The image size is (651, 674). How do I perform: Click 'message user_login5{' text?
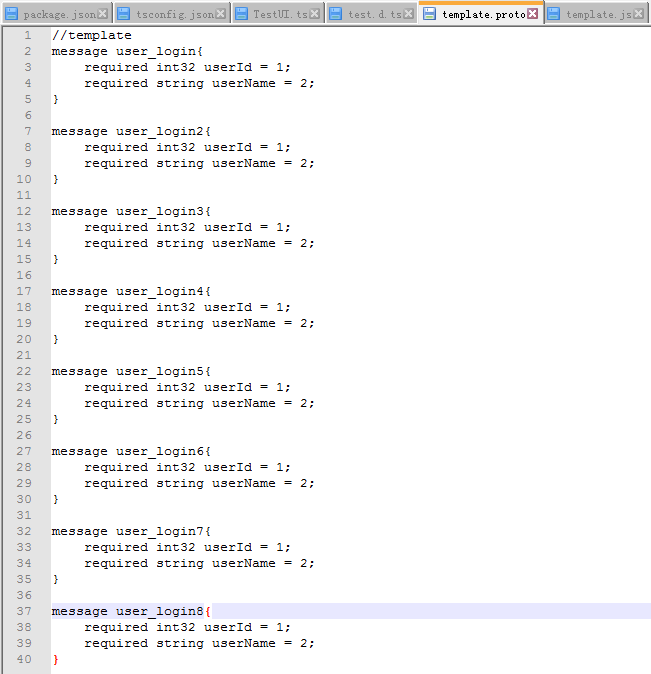[x=131, y=371]
